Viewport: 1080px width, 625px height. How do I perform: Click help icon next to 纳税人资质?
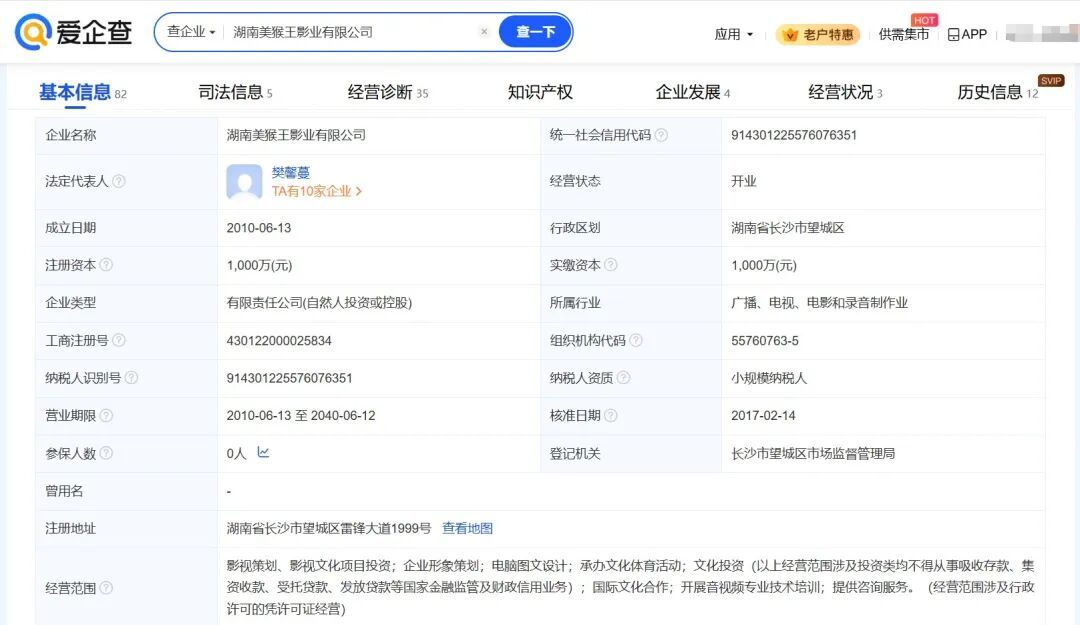[623, 378]
